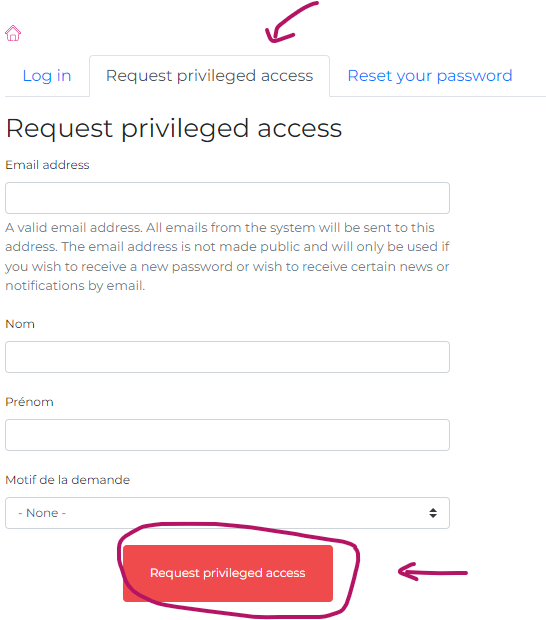Click the Email address field label

click(47, 165)
